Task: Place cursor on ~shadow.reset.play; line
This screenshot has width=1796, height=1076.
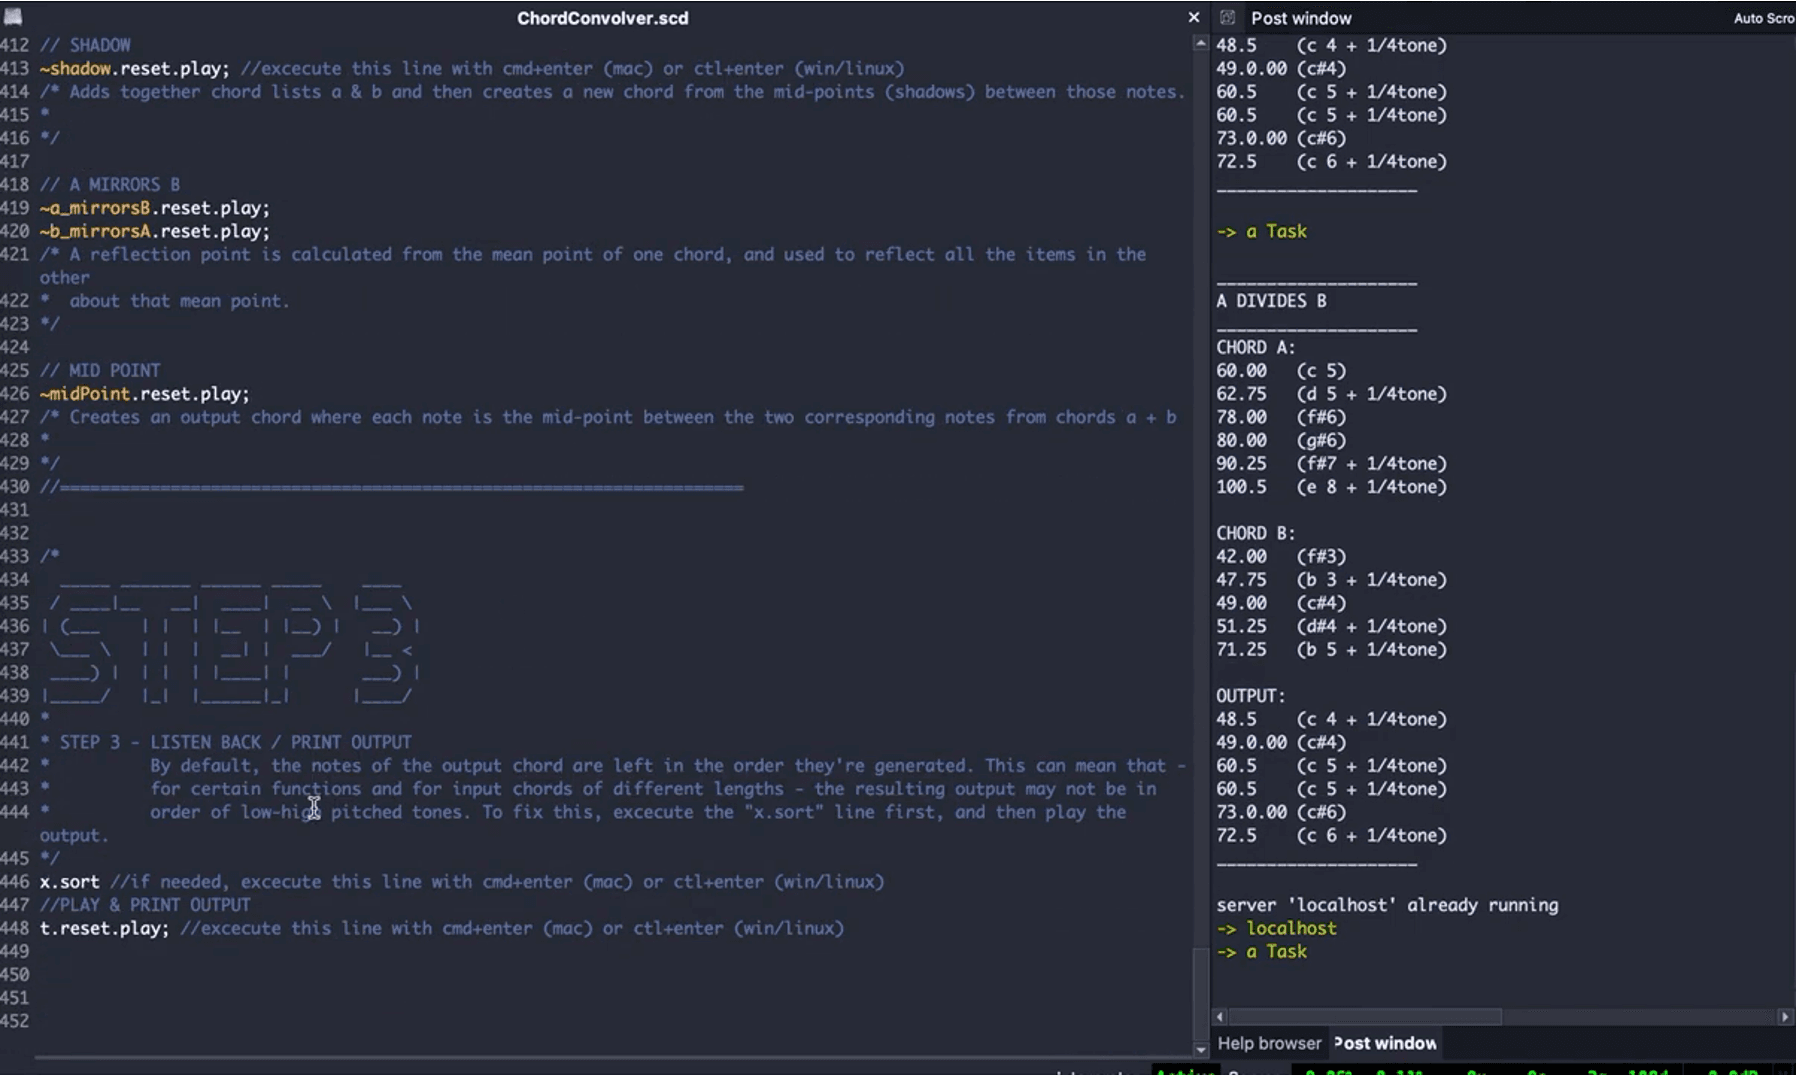Action: [x=135, y=68]
